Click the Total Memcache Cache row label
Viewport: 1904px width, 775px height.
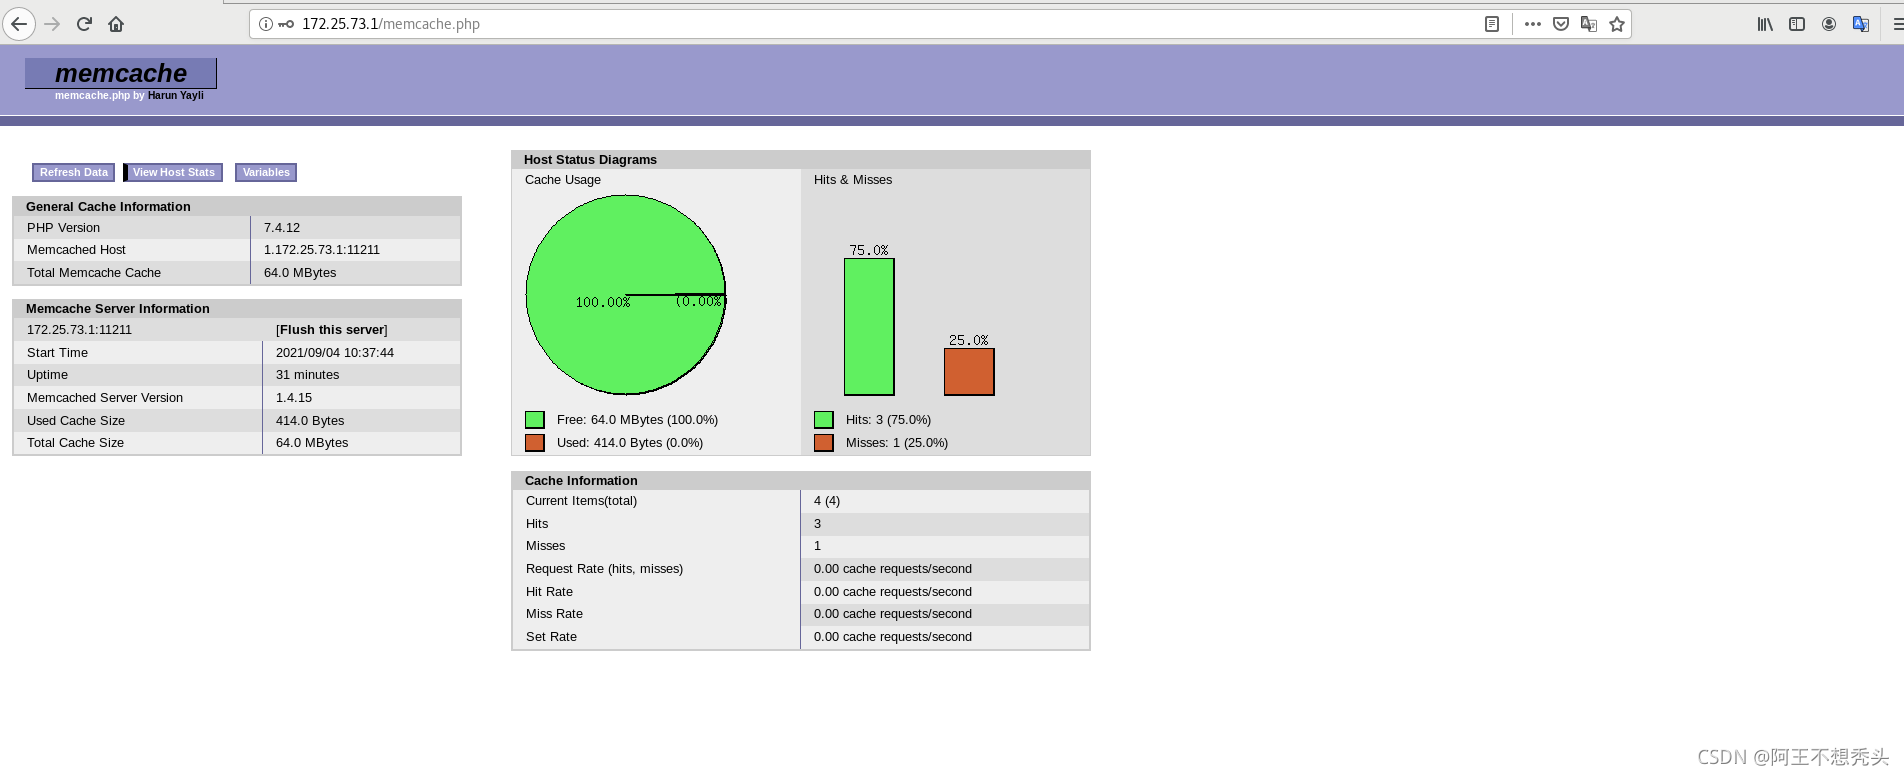[94, 273]
